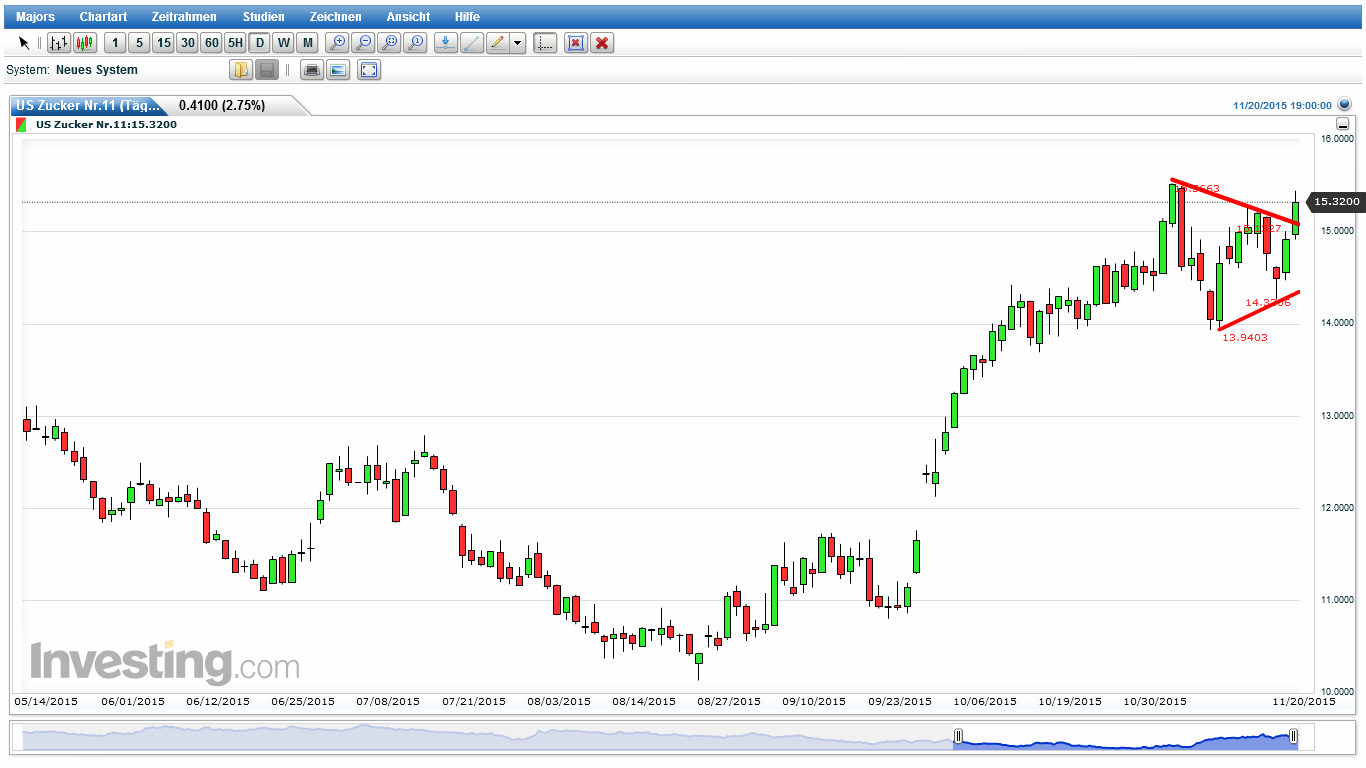Screen dimensions: 1366x768
Task: Click the navigator overview area before selection
Action: [488, 738]
